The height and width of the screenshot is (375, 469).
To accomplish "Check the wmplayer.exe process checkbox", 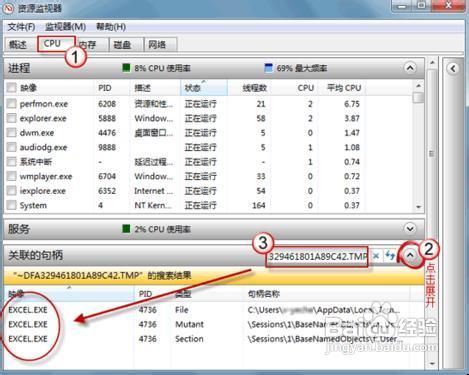I will 11,176.
